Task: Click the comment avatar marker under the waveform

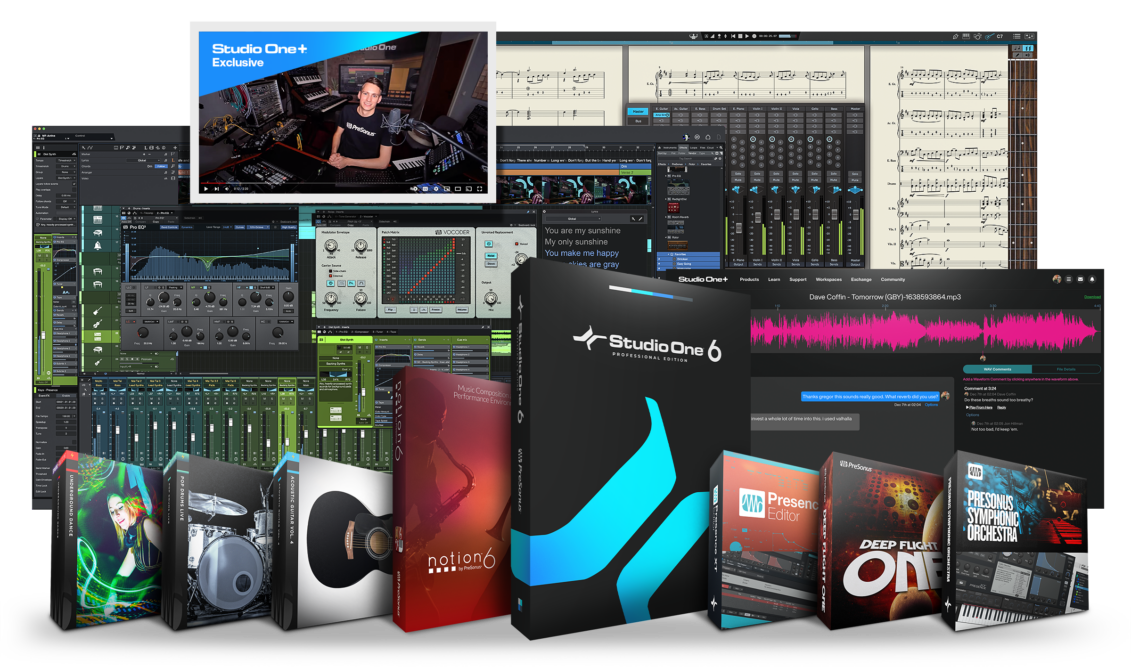Action: [982, 358]
